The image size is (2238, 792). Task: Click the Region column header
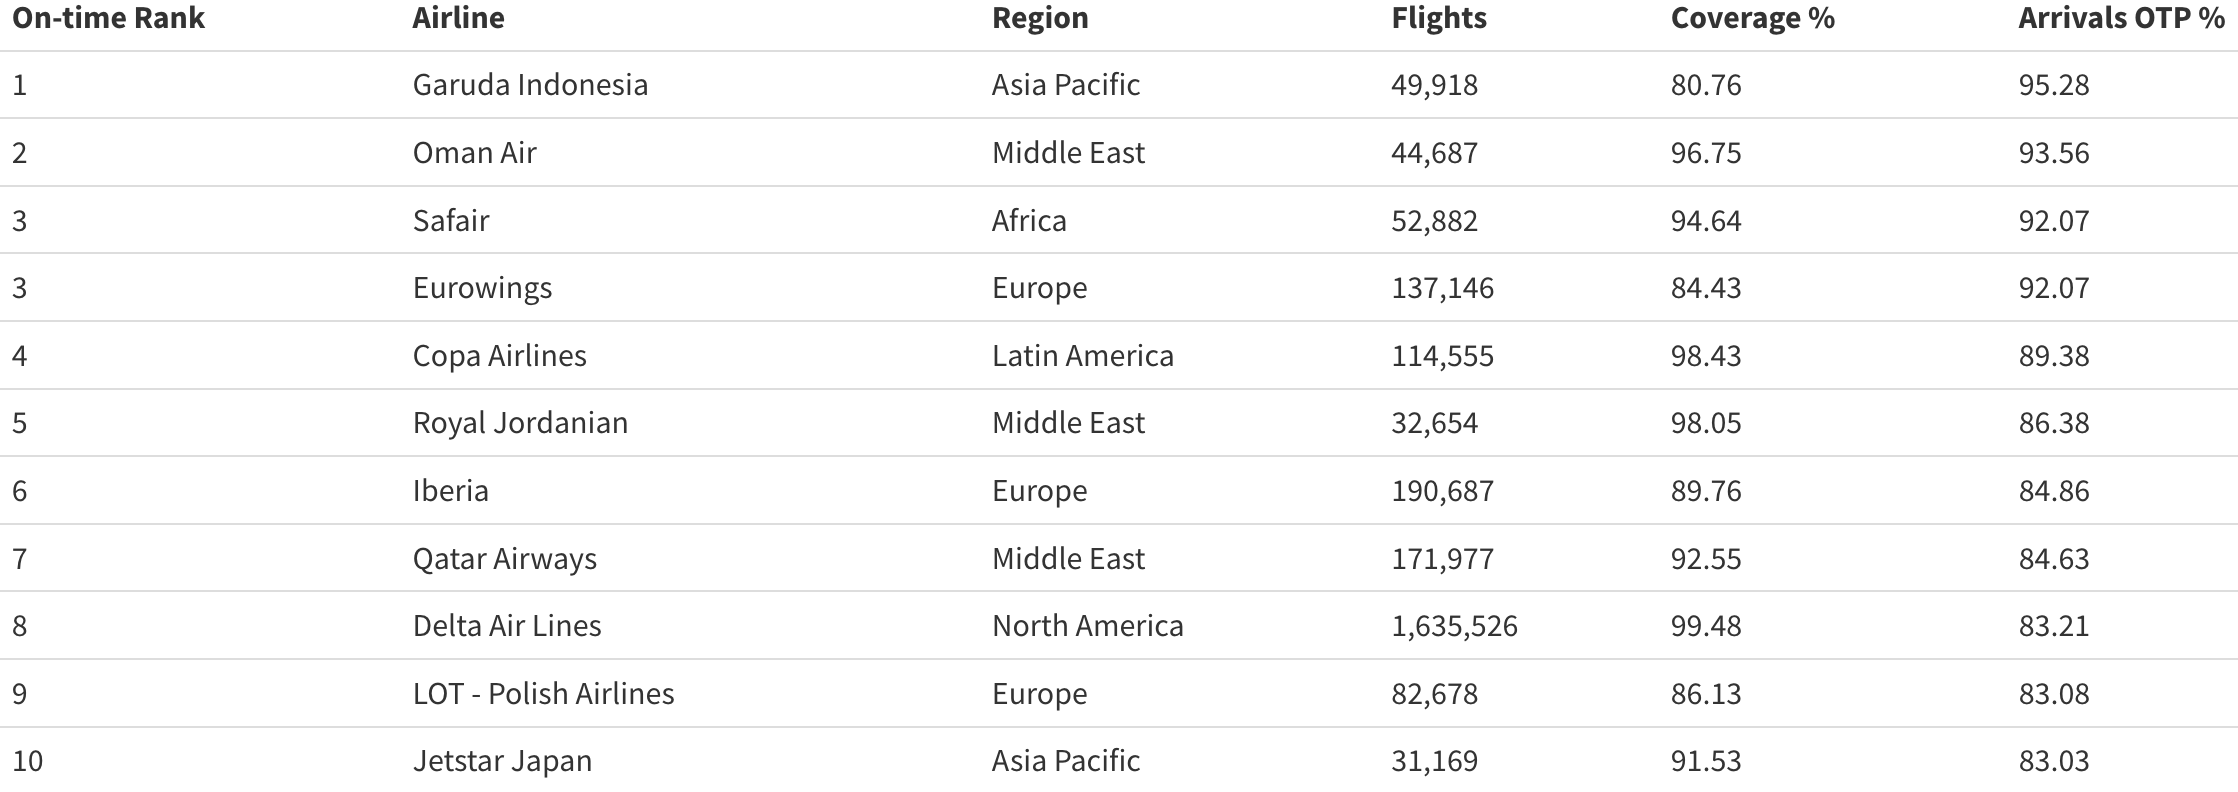click(x=1040, y=18)
